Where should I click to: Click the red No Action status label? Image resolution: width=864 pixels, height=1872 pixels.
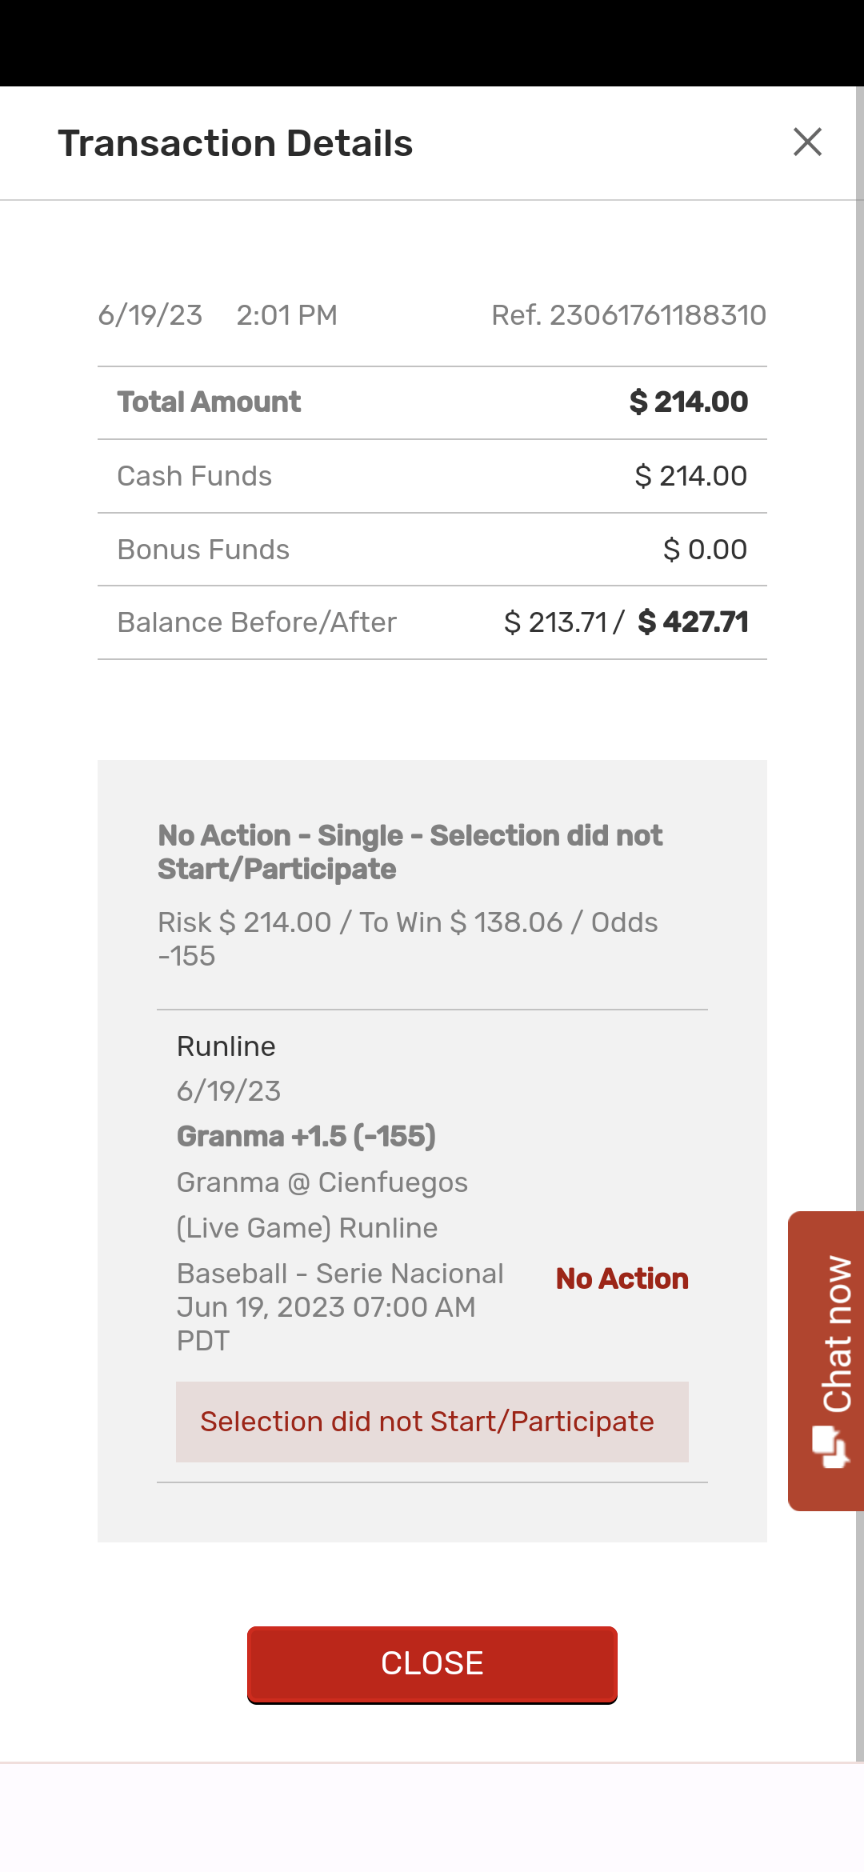[622, 1279]
